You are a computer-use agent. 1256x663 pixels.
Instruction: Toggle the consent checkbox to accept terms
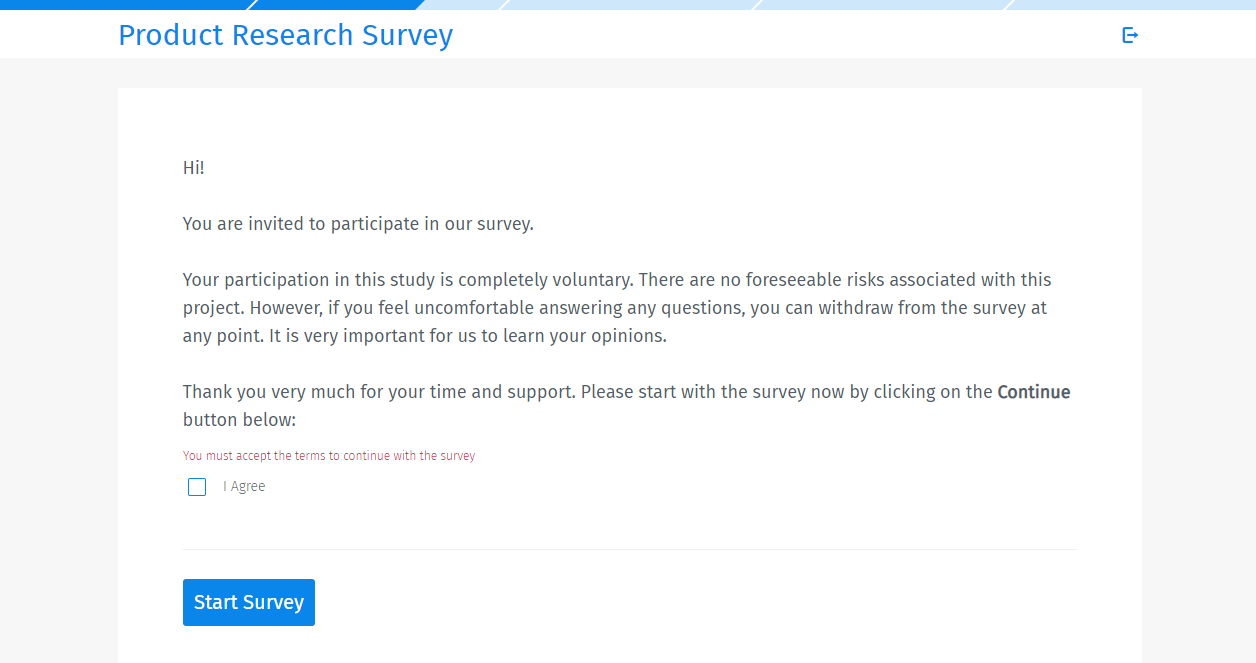click(x=197, y=487)
